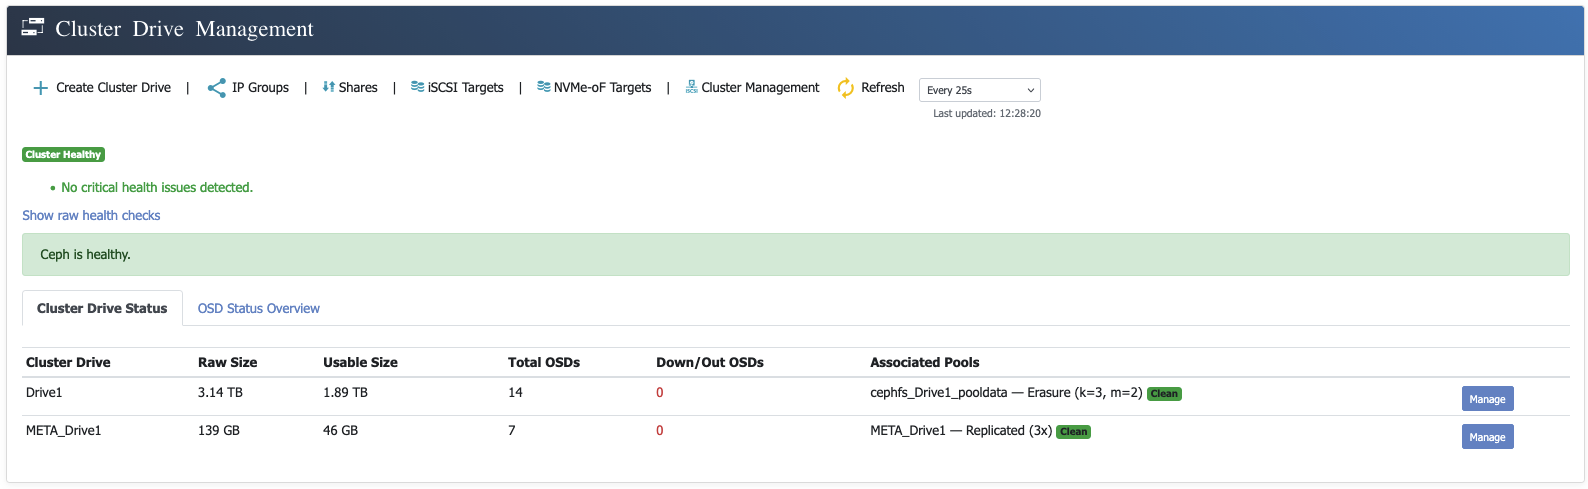Show raw health checks
Screen dimensions: 1588x489
[91, 215]
